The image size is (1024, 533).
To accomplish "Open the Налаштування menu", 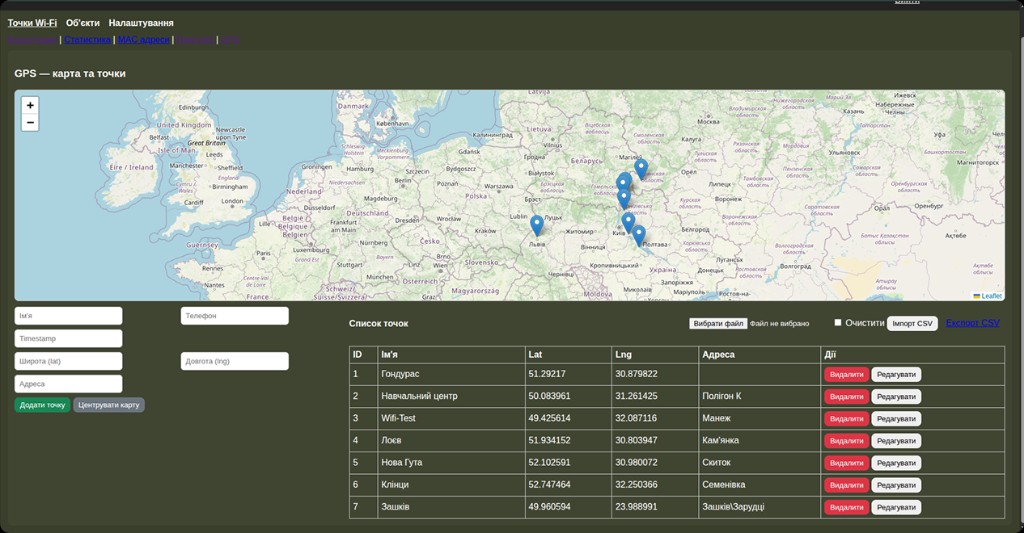I will pos(141,23).
